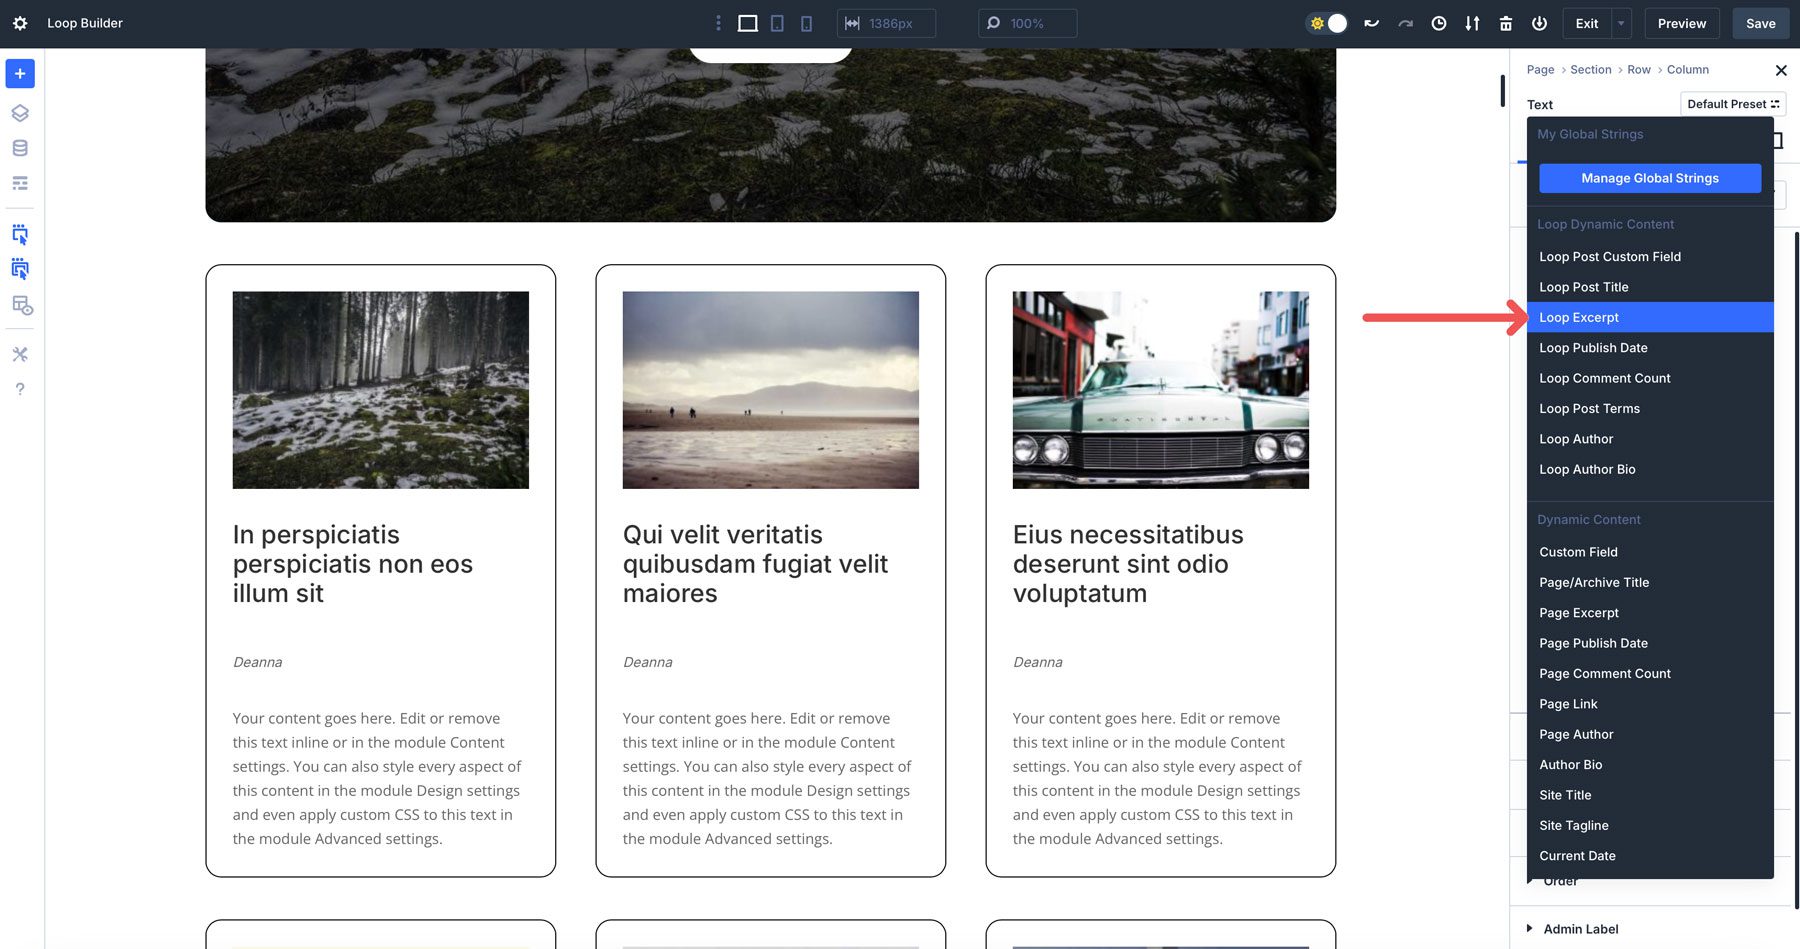Image resolution: width=1800 pixels, height=949 pixels.
Task: Open the Exit button dropdown arrow
Action: click(x=1619, y=22)
